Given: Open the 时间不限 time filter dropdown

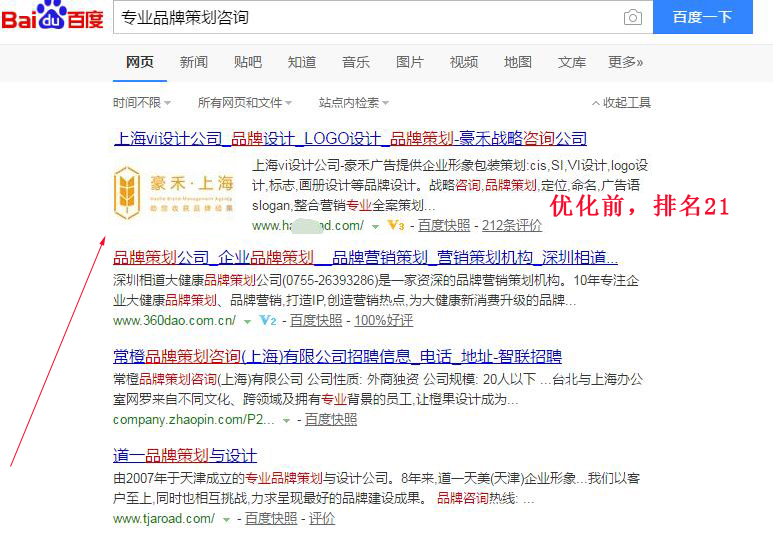Looking at the screenshot, I should (x=142, y=103).
